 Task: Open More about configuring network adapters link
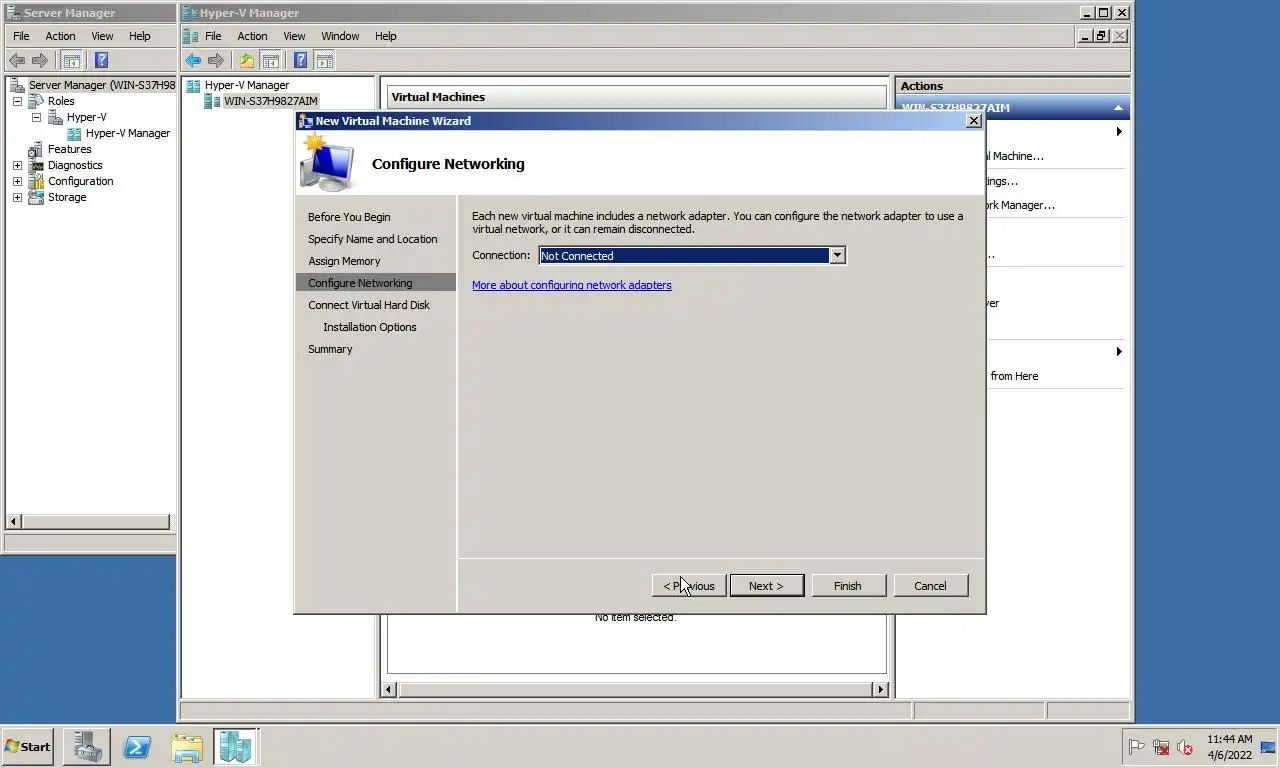tap(572, 285)
